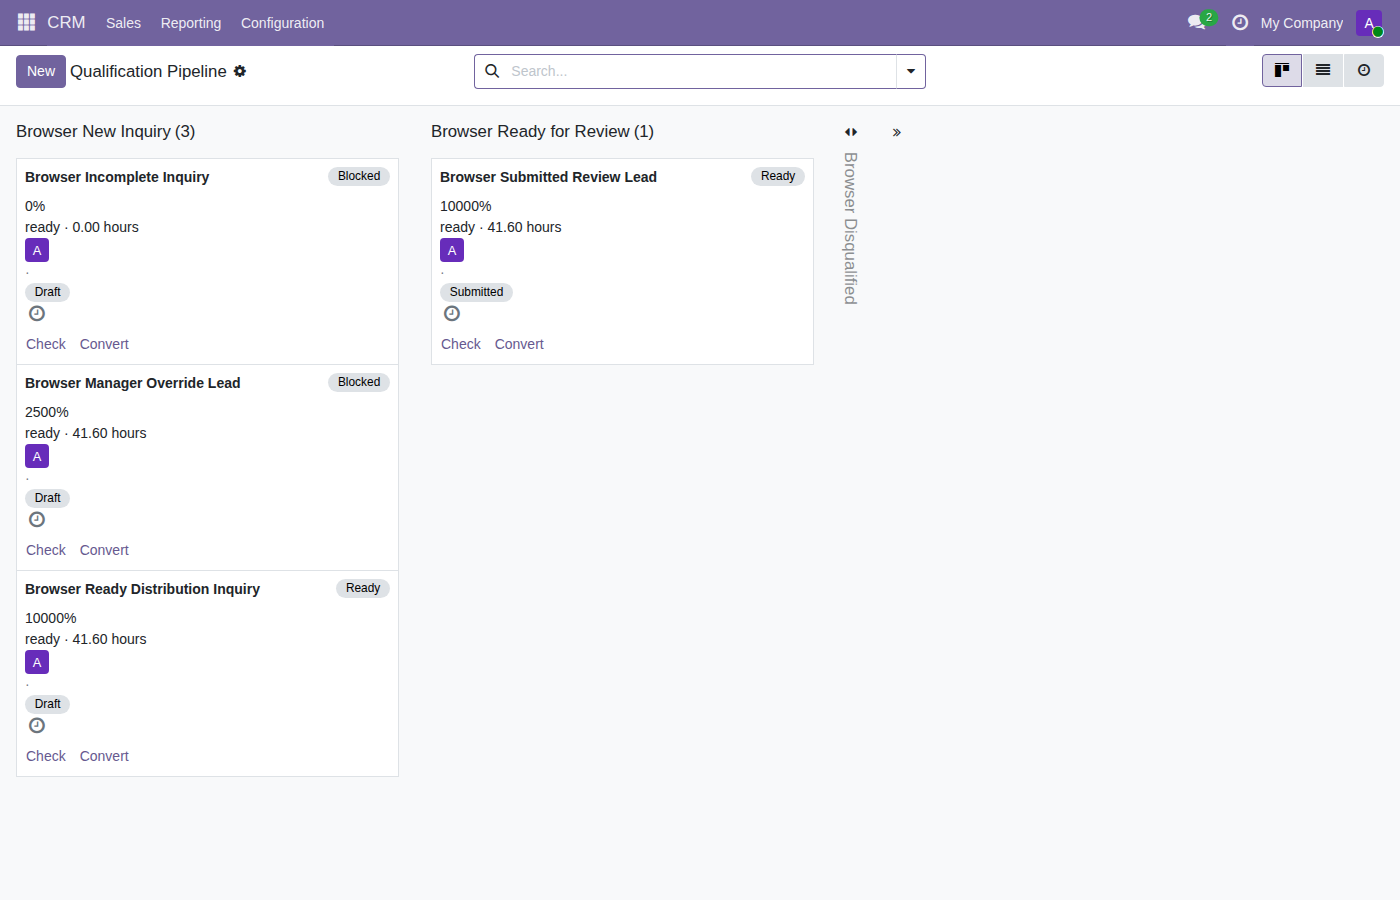Screen dimensions: 1400x900
Task: Toggle Blocked state on Browser Manager Override Lead
Action: [359, 382]
